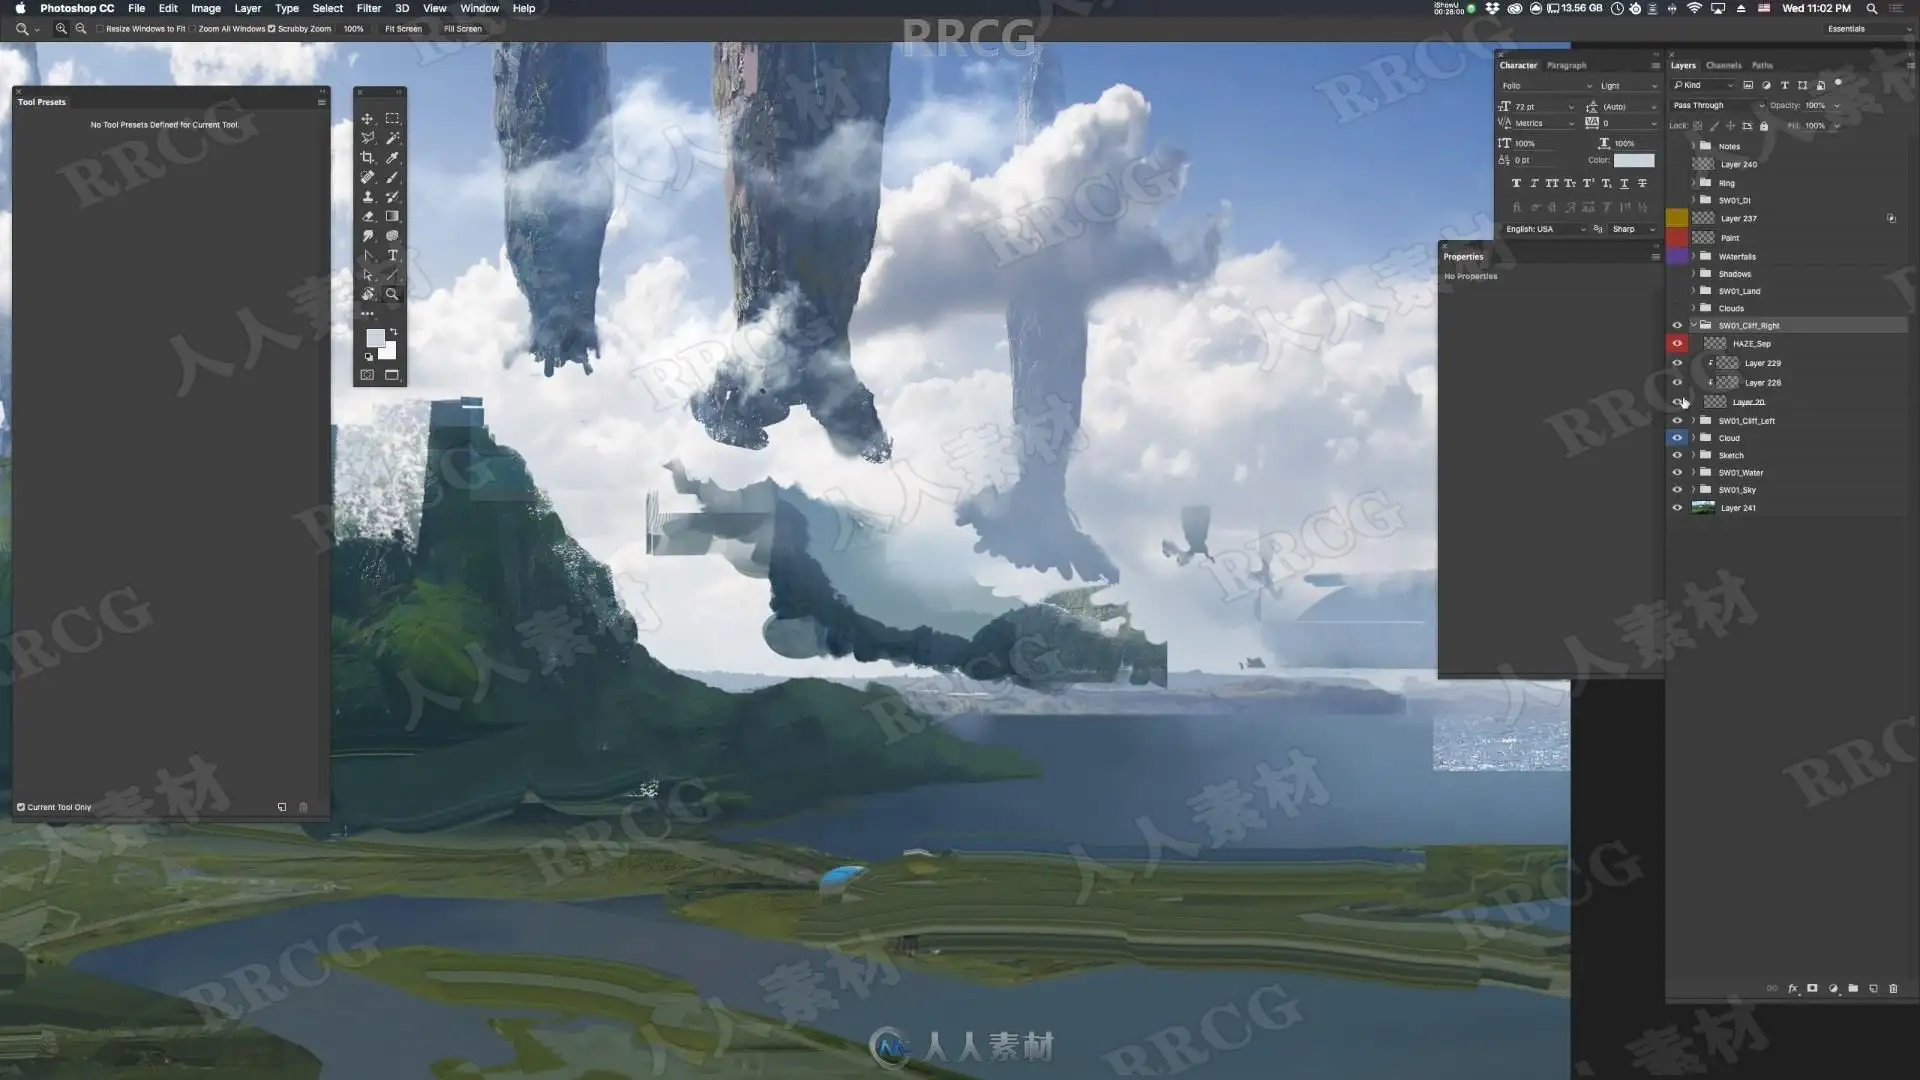Change screen mode from toolbox bottom
Image resolution: width=1920 pixels, height=1080 pixels.
392,375
